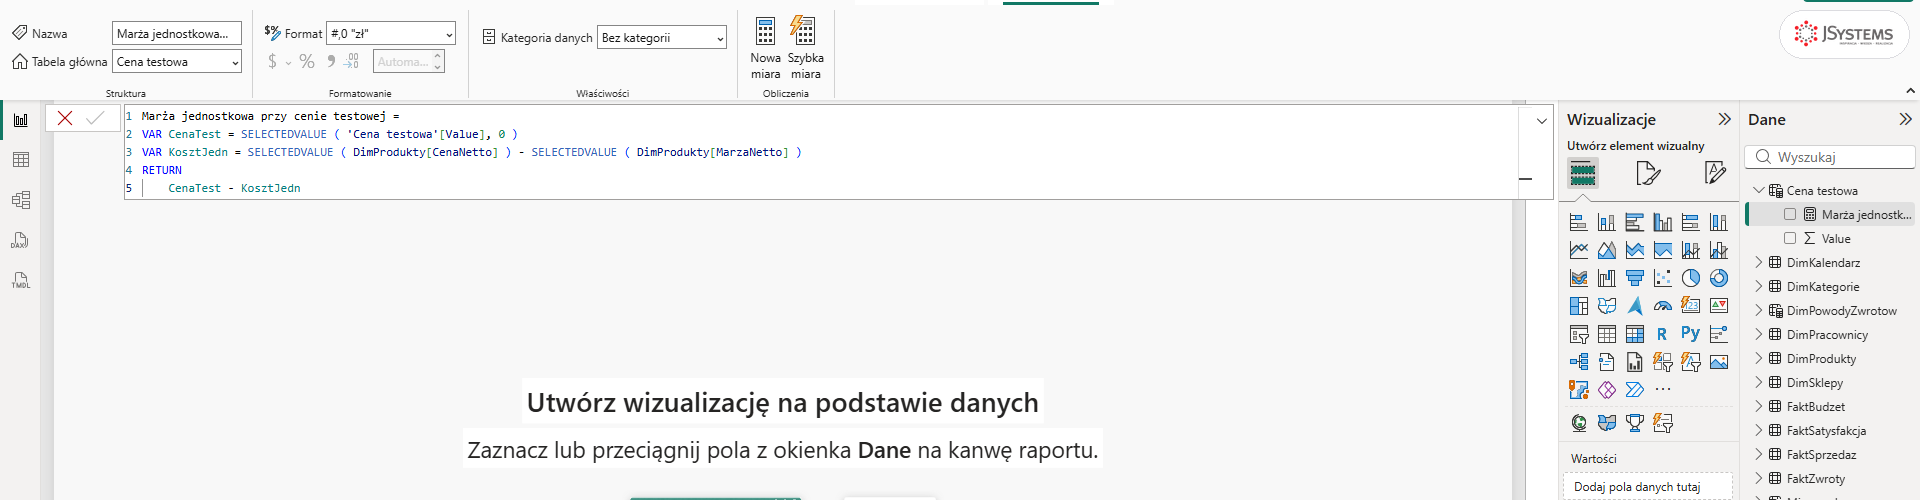Select Waterfall chart visual
The height and width of the screenshot is (500, 1920).
[1607, 278]
